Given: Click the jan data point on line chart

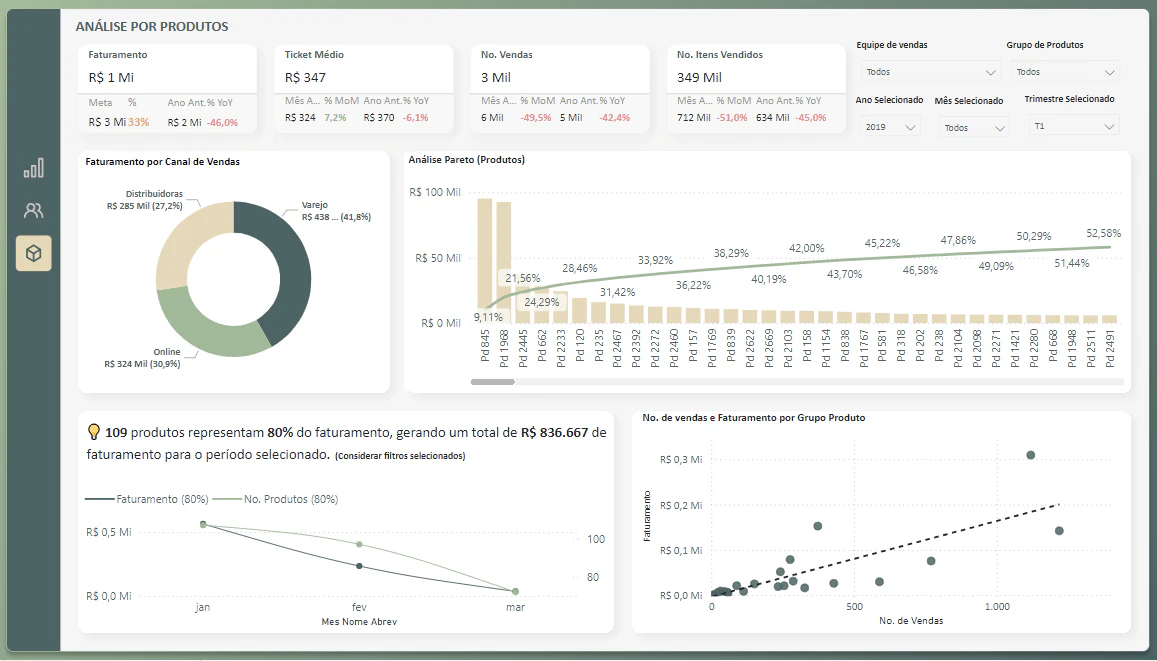Looking at the screenshot, I should click(204, 525).
